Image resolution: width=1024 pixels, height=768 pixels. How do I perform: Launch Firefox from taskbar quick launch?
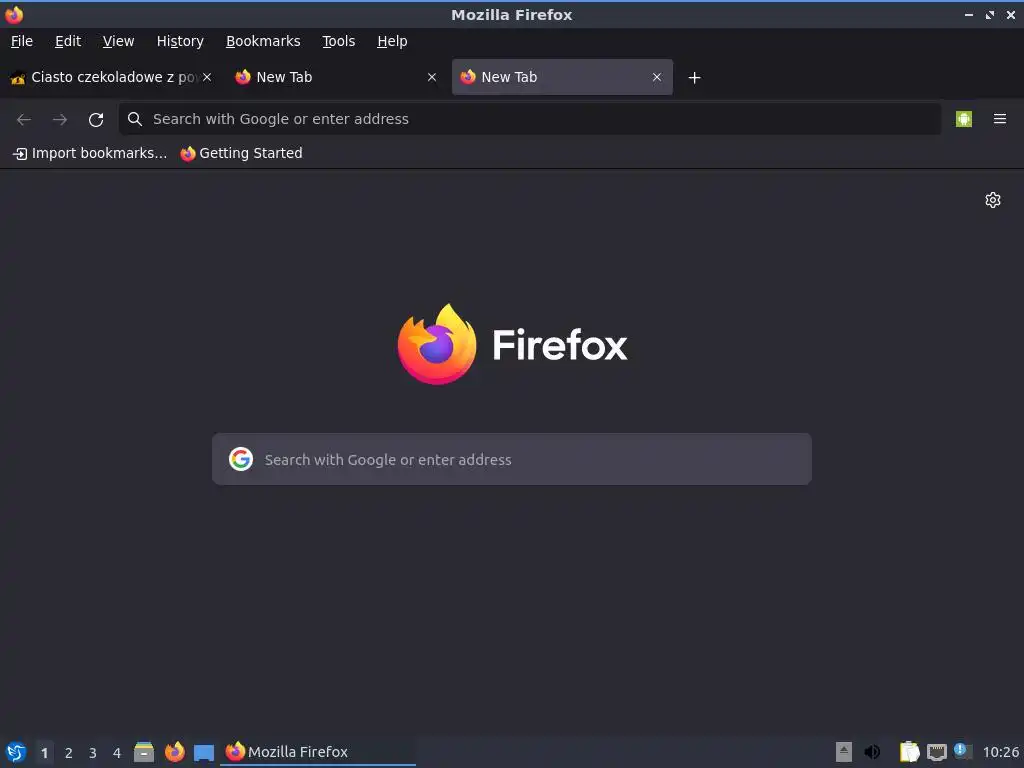[x=174, y=752]
